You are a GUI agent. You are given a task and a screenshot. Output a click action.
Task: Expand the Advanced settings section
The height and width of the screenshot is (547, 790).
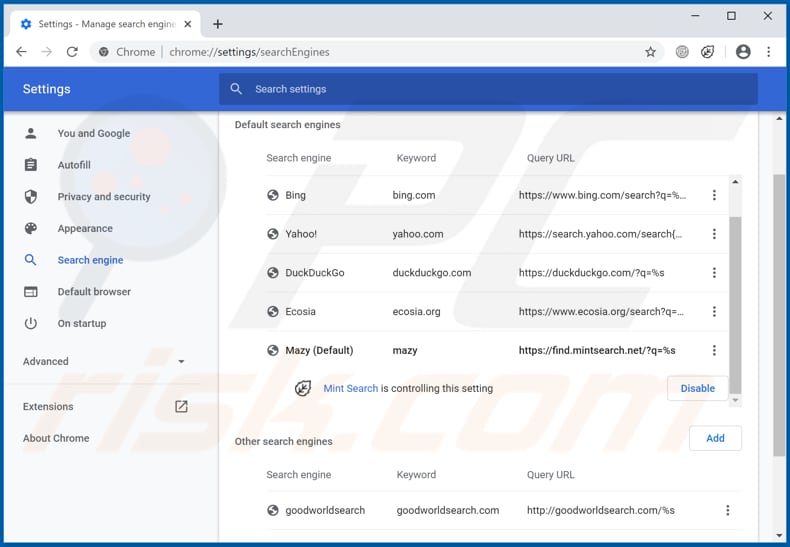[x=105, y=362]
